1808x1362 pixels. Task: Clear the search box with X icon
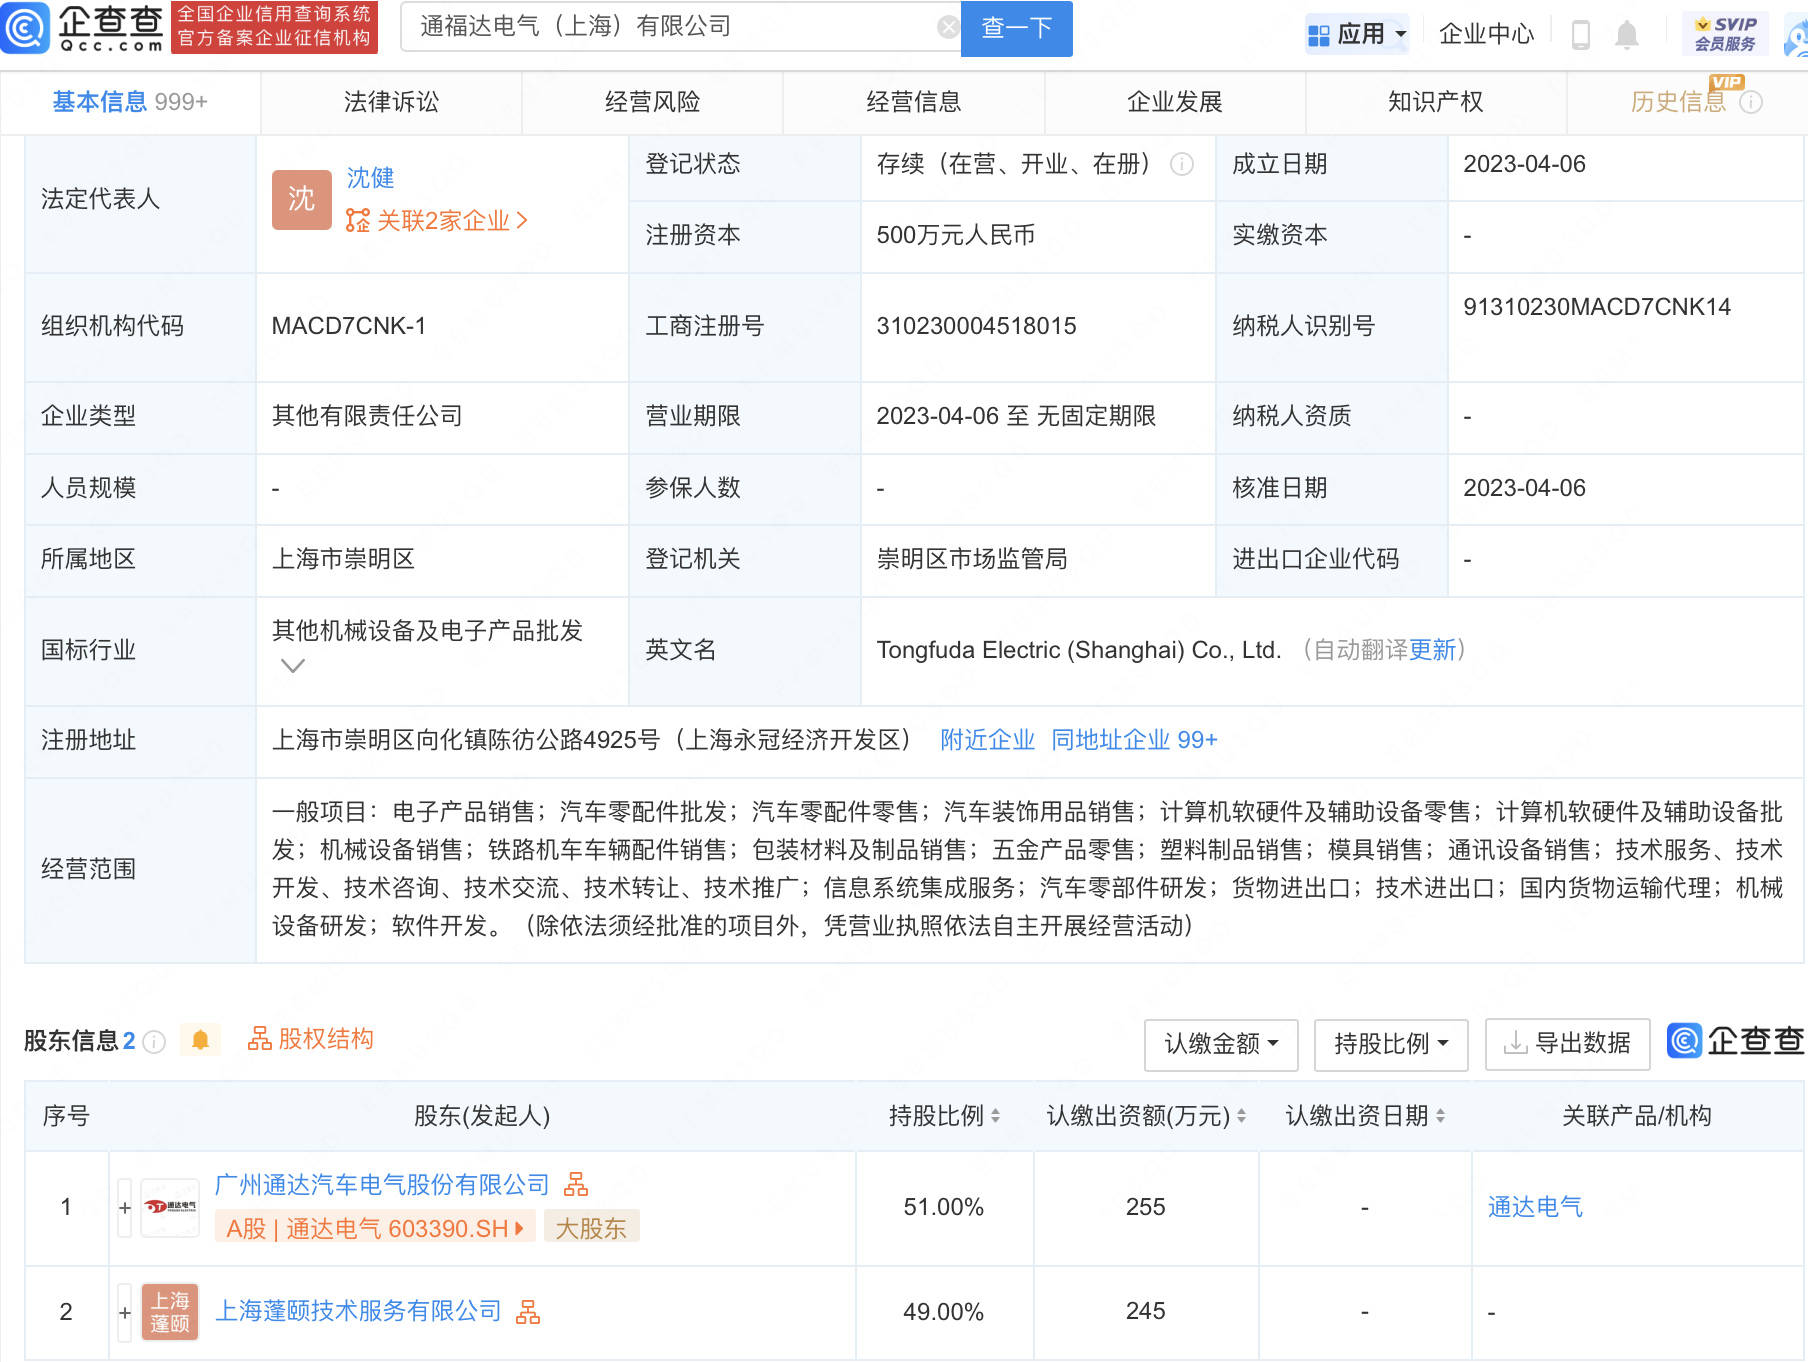(947, 27)
